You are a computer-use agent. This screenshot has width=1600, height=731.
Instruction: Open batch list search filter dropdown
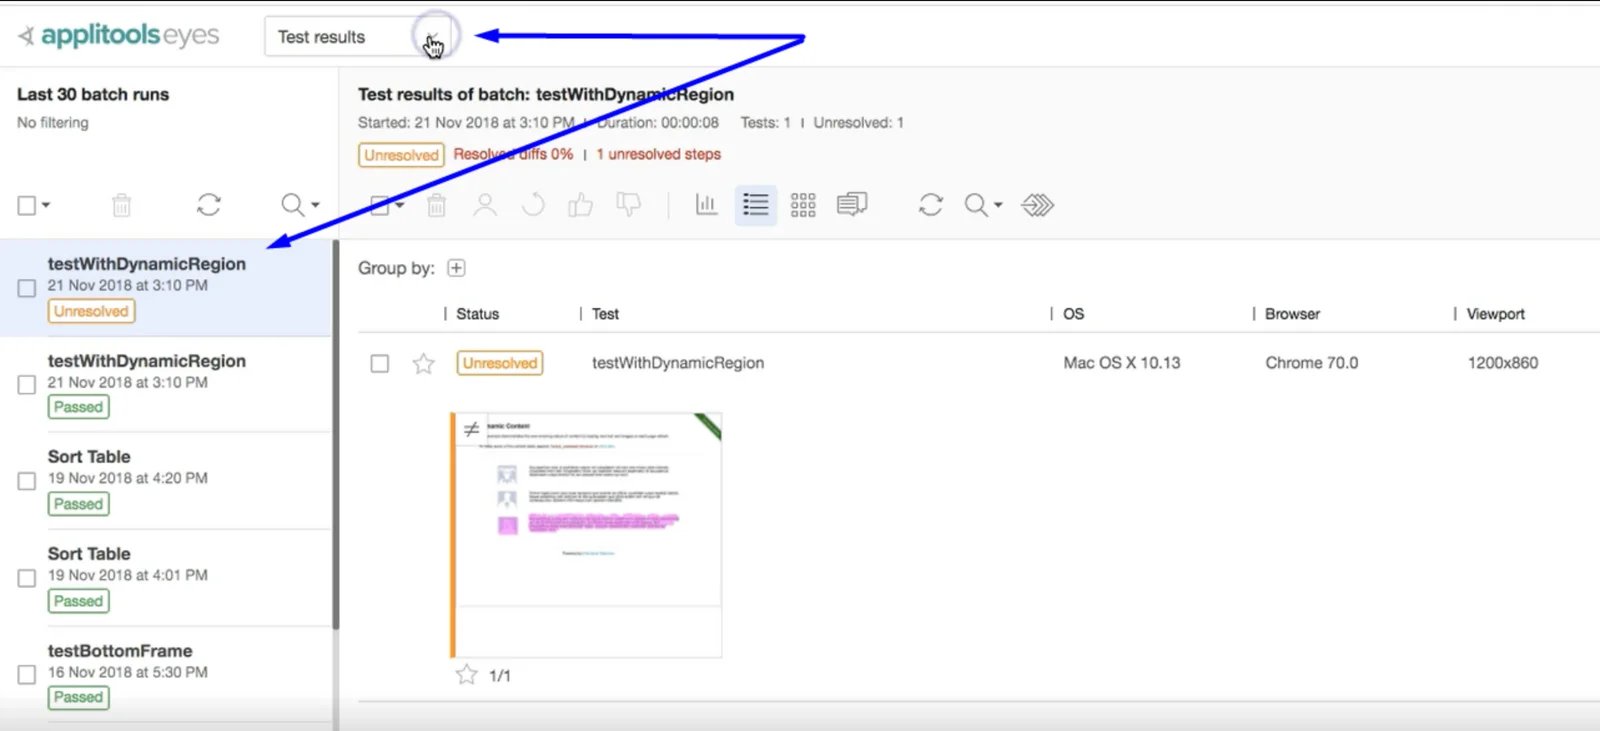point(300,205)
